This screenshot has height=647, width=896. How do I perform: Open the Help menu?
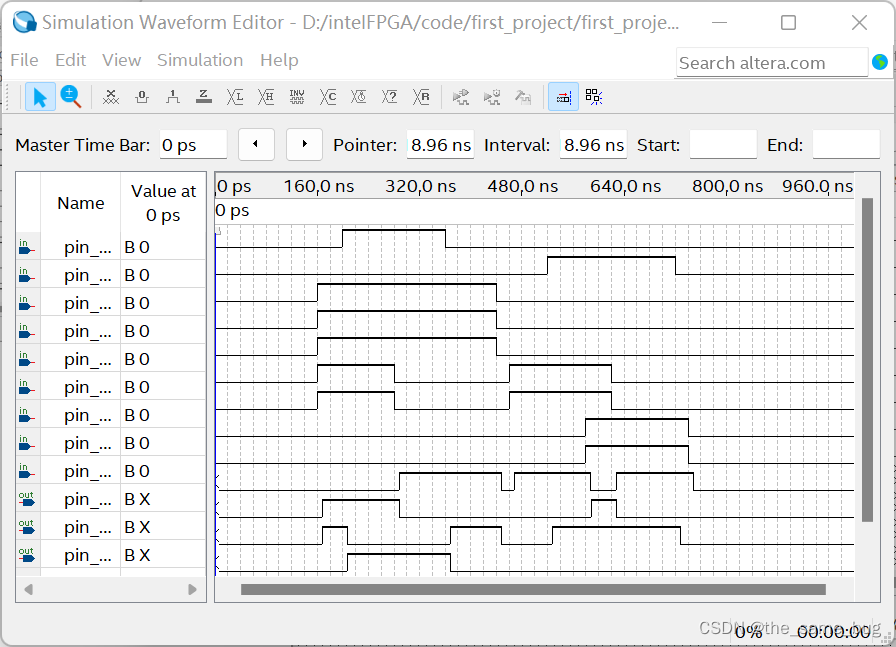[x=279, y=60]
